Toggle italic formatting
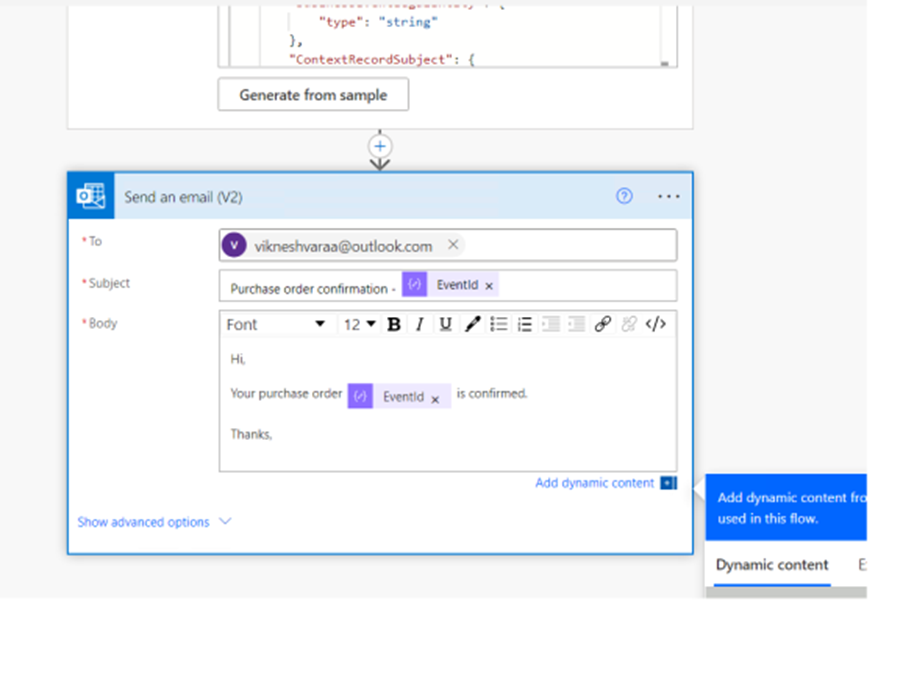 point(420,324)
